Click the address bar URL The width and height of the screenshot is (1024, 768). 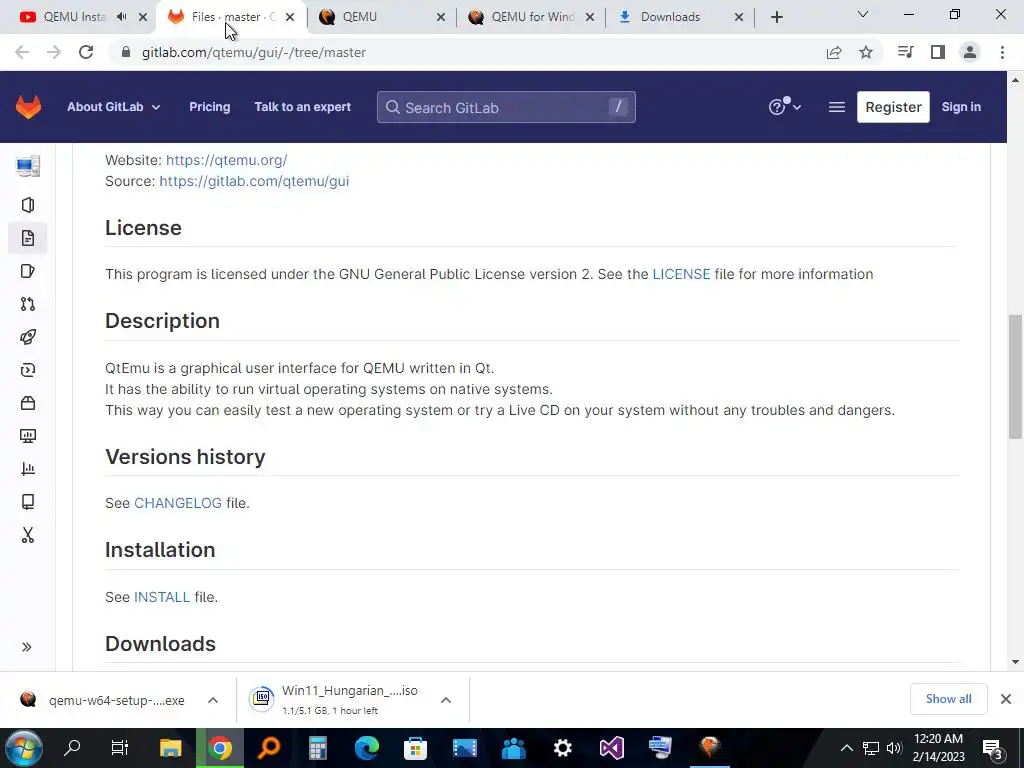tap(253, 52)
